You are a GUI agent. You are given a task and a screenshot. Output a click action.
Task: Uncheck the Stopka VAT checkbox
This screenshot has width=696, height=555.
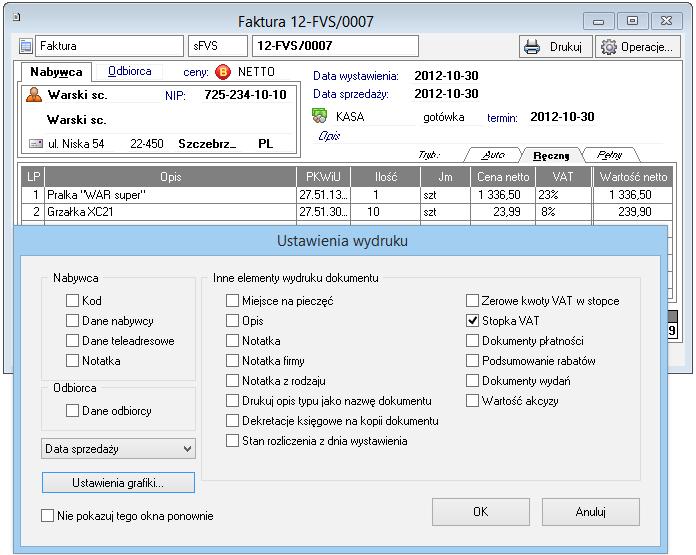[472, 321]
